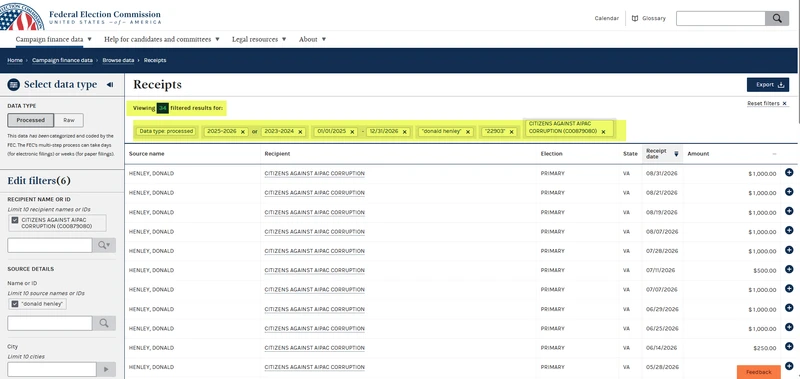Open the About menu
The image size is (800, 379).
coord(312,39)
